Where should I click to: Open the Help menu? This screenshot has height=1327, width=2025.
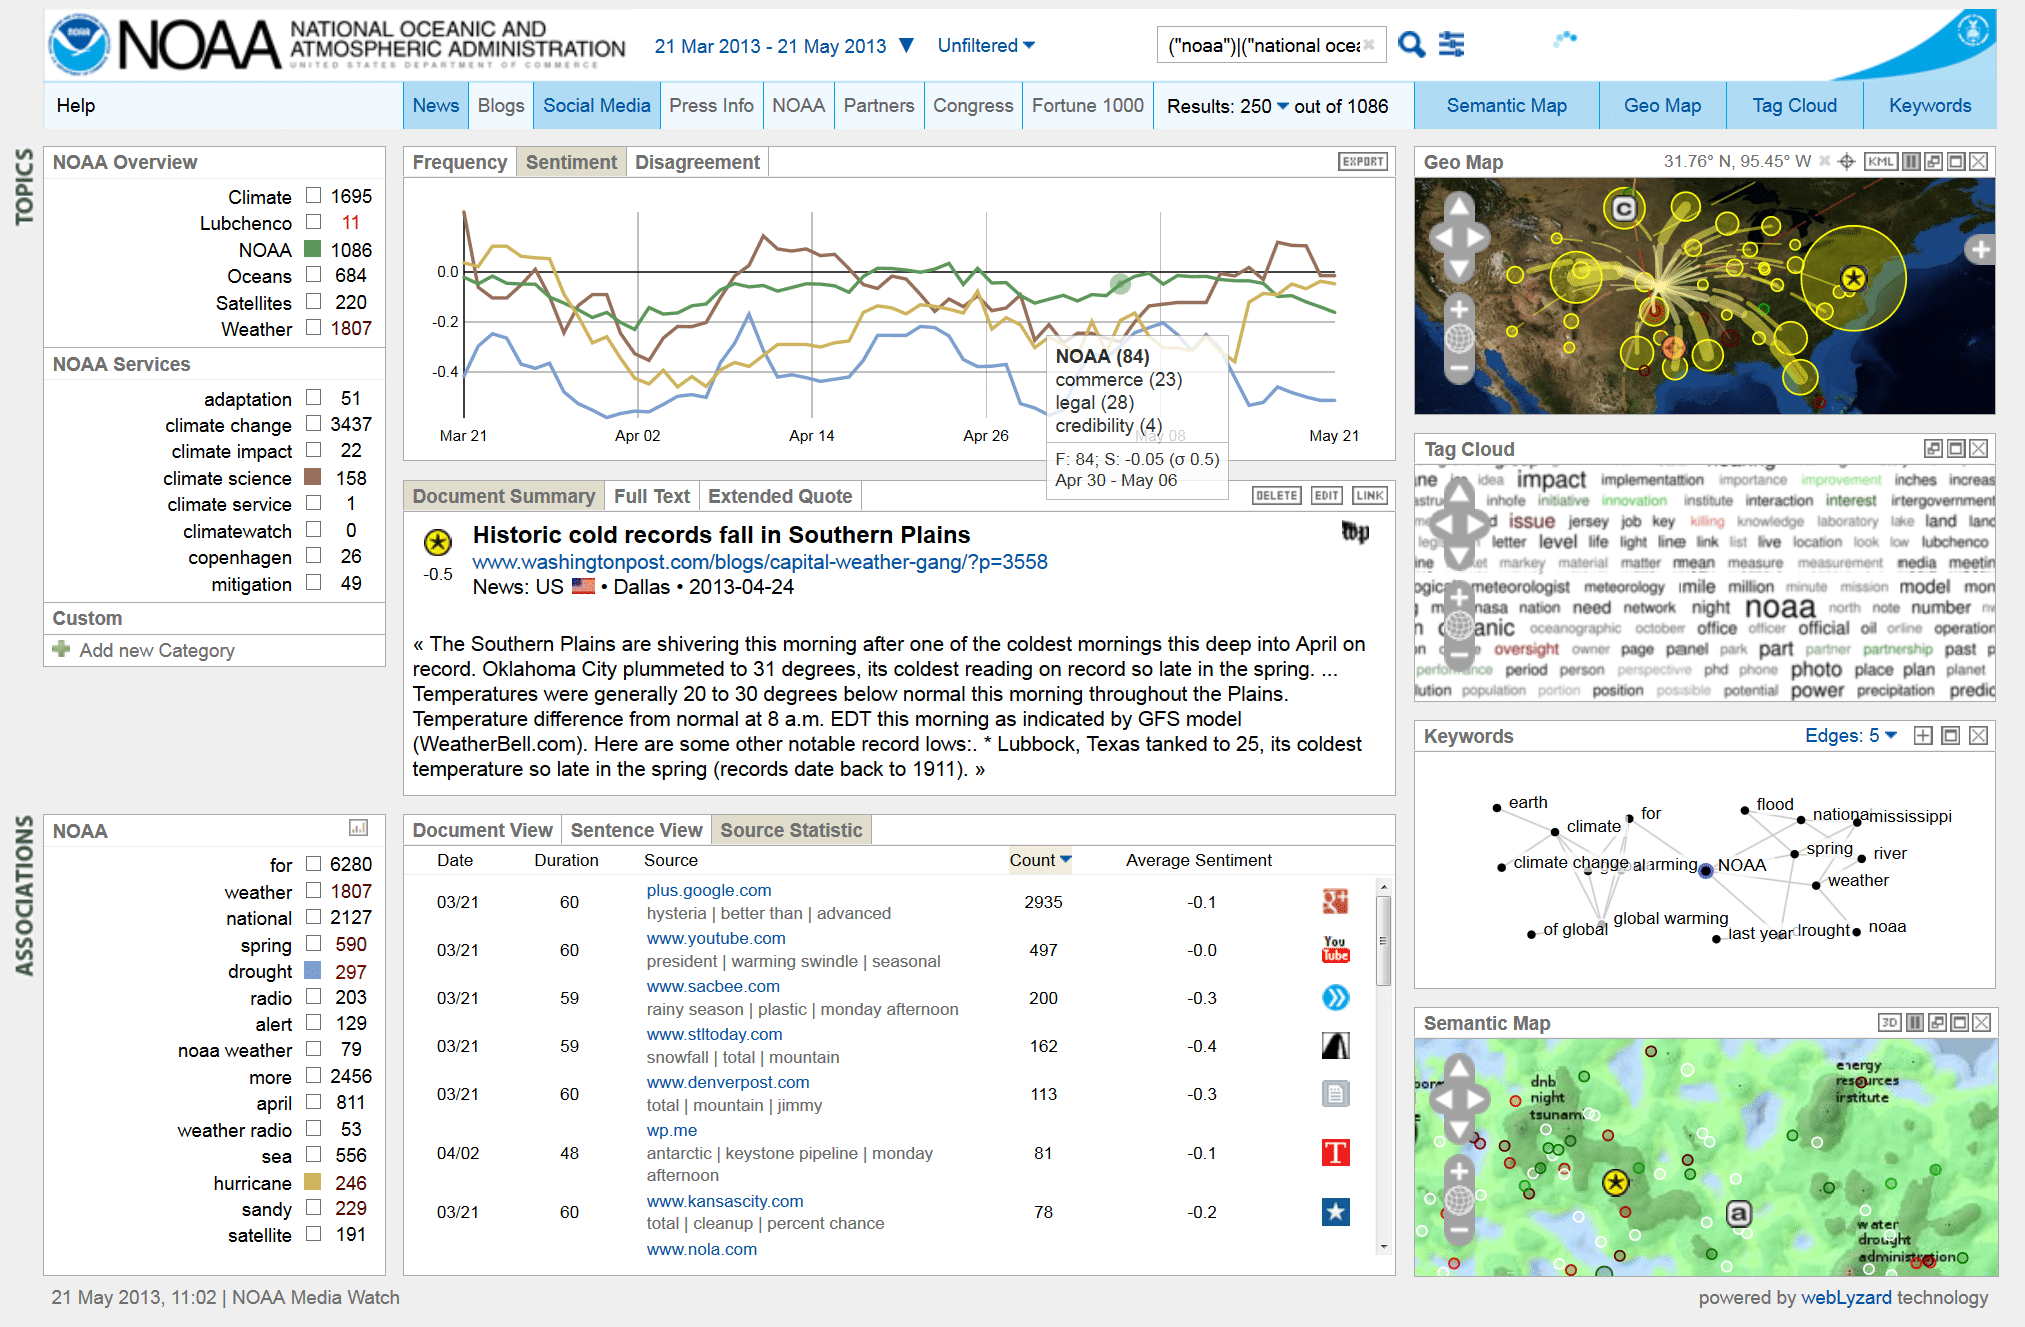coord(76,106)
